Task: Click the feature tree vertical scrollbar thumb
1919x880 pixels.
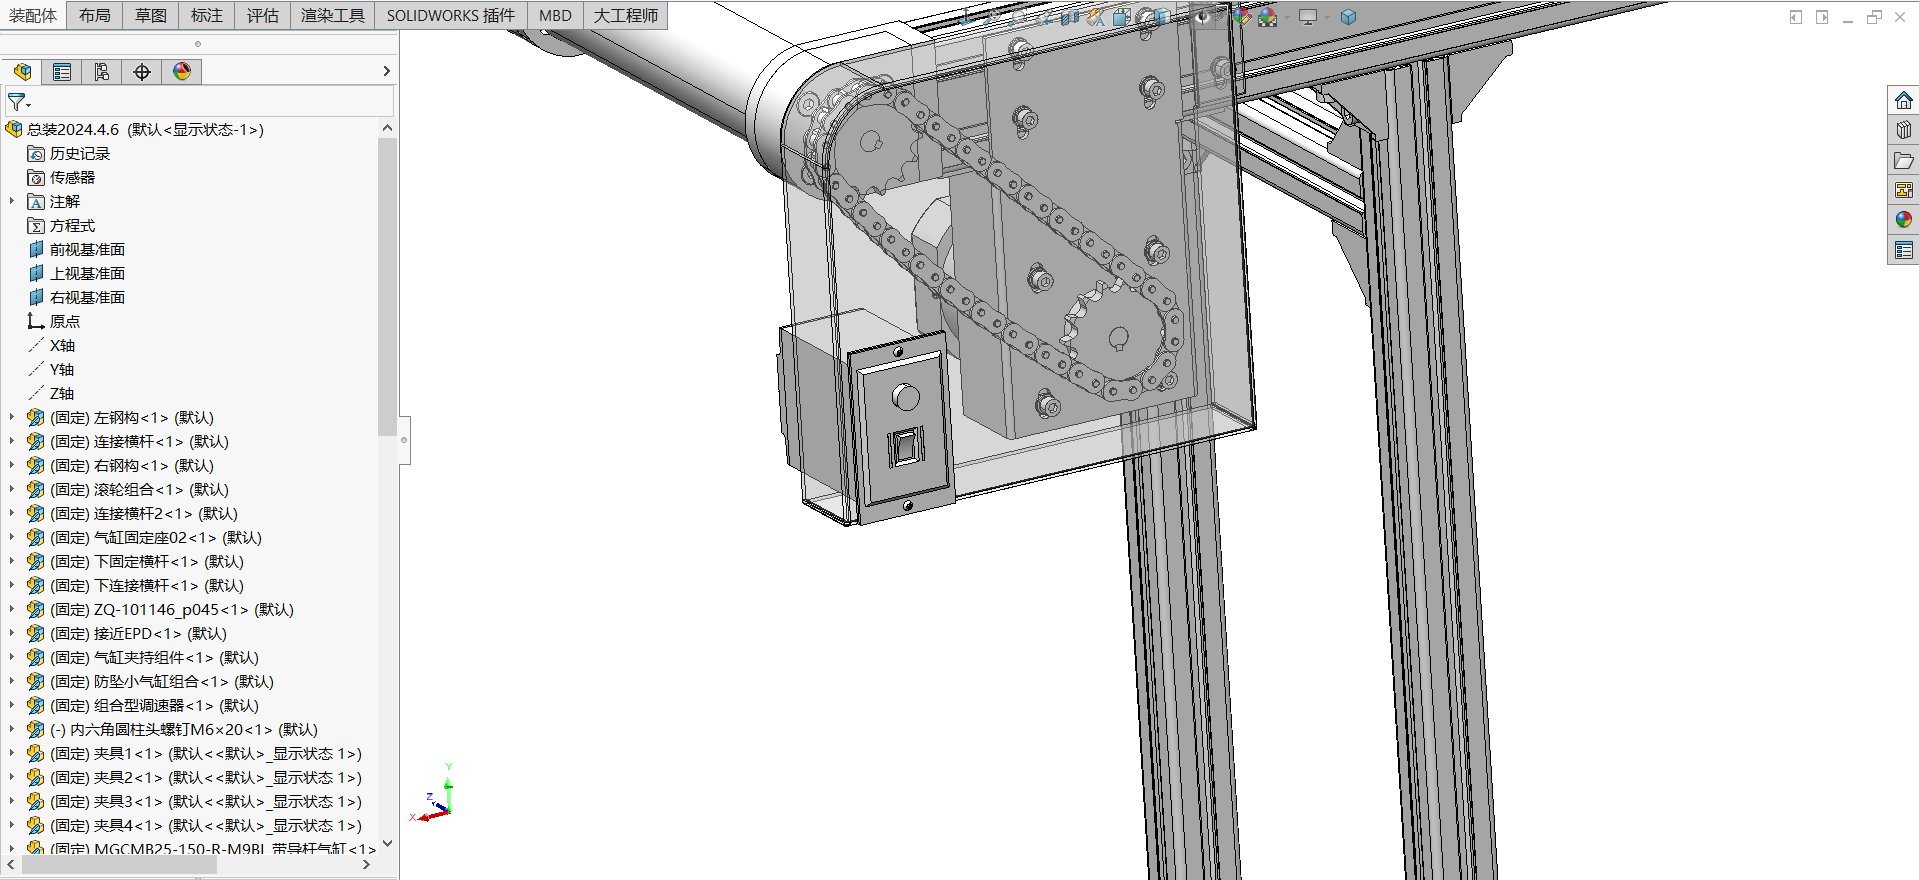Action: 387,287
